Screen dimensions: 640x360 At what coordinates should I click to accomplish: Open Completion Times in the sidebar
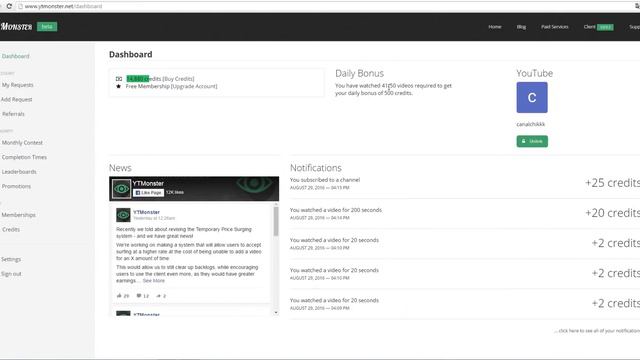24,157
